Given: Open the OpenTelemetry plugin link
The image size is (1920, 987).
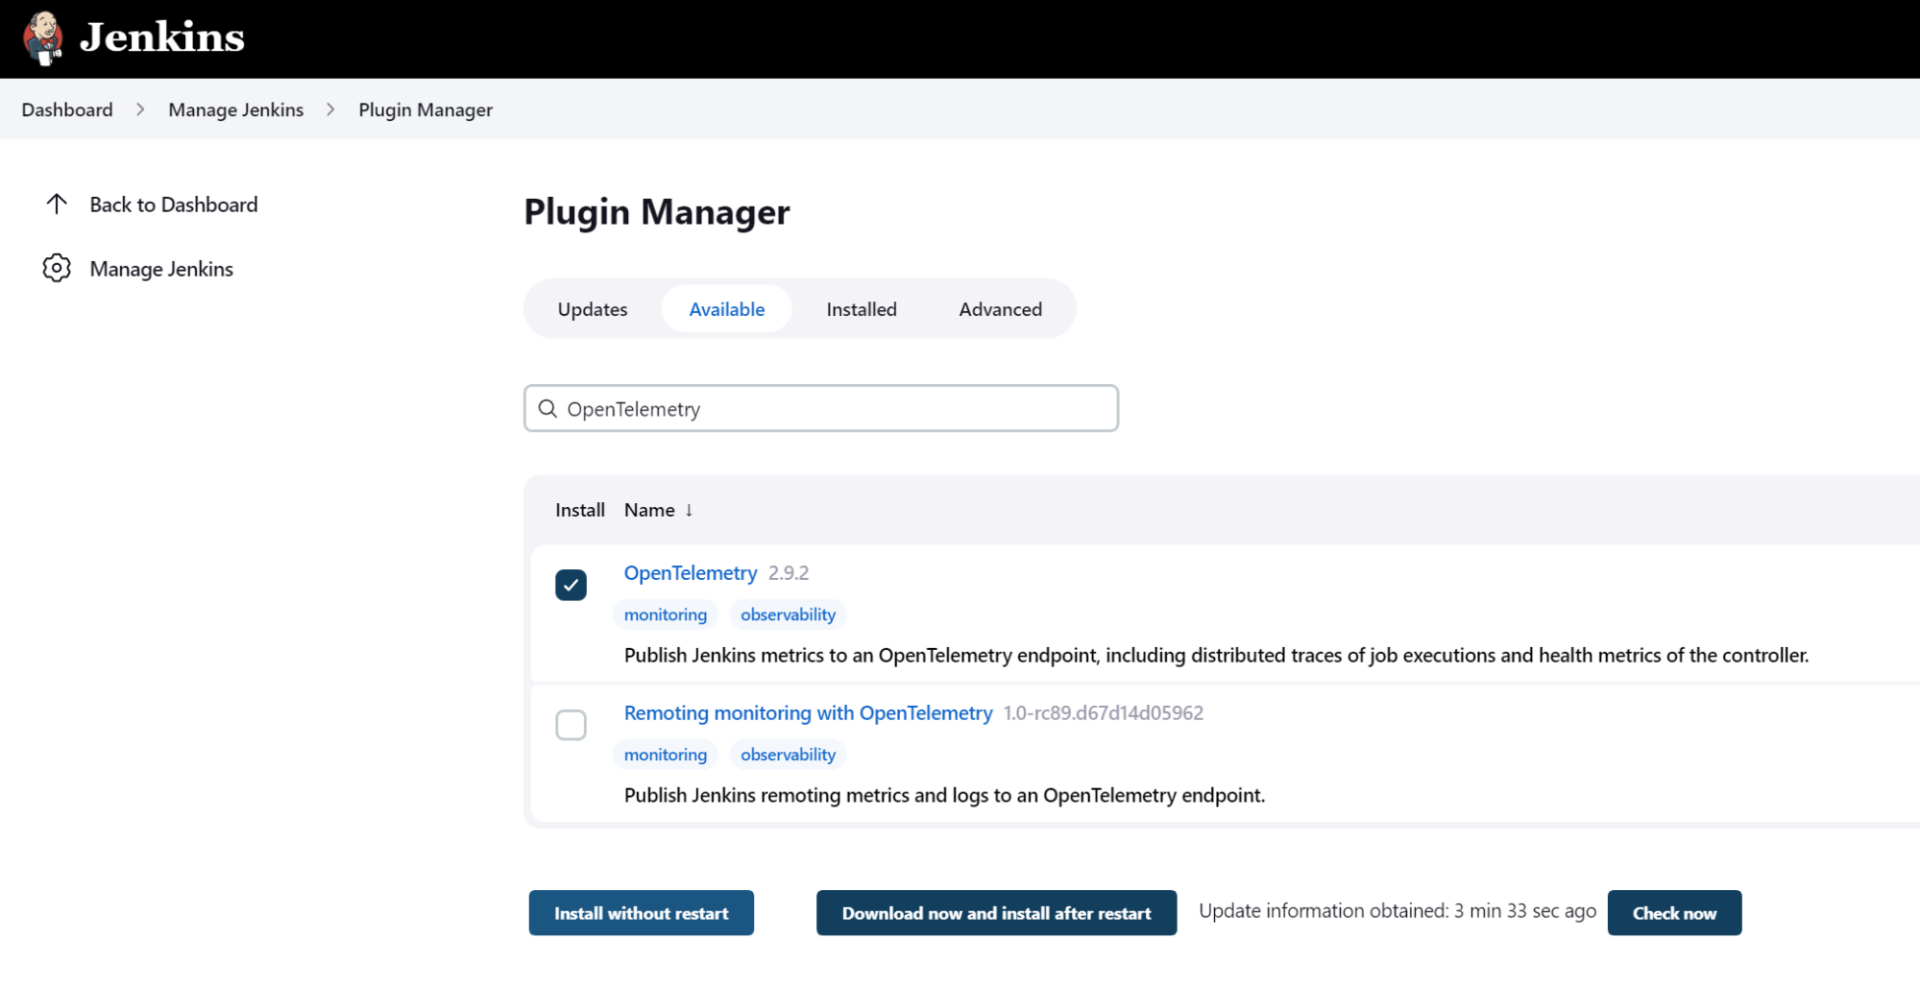Looking at the screenshot, I should click(690, 572).
